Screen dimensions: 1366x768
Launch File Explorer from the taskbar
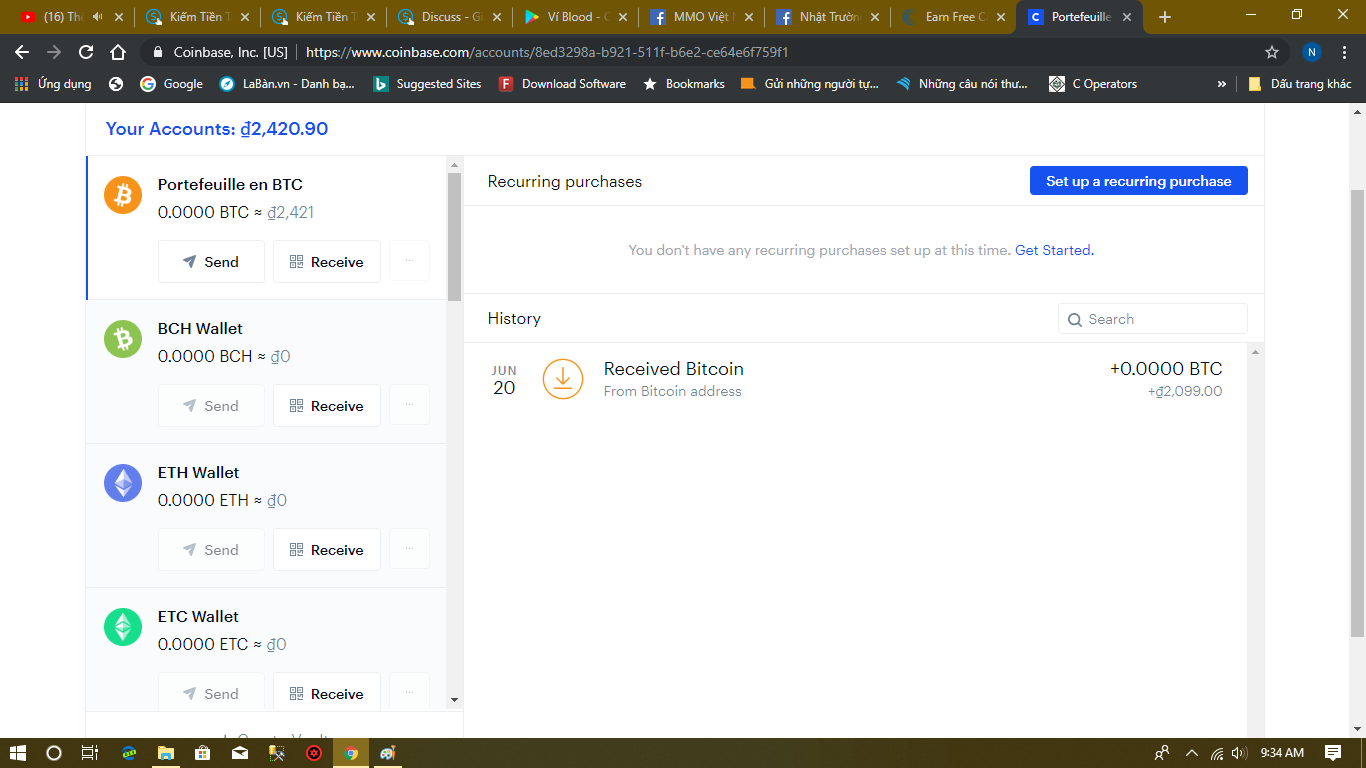coord(165,753)
